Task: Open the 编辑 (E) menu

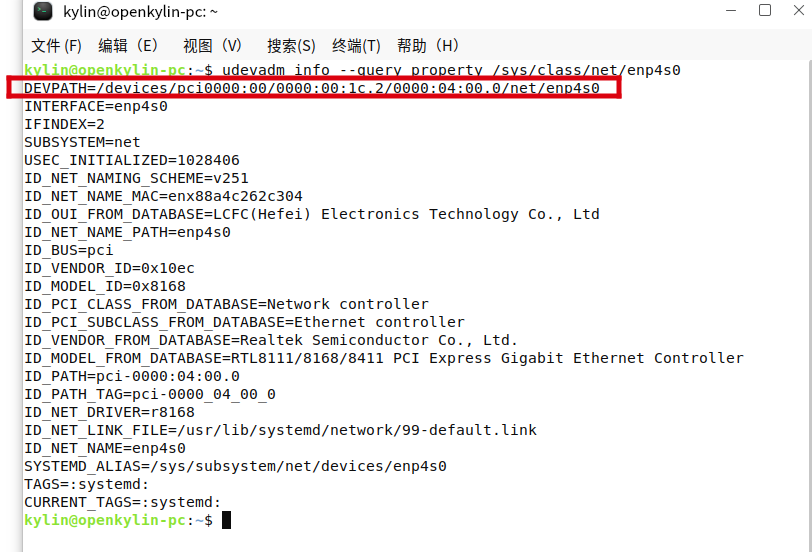Action: click(x=128, y=46)
